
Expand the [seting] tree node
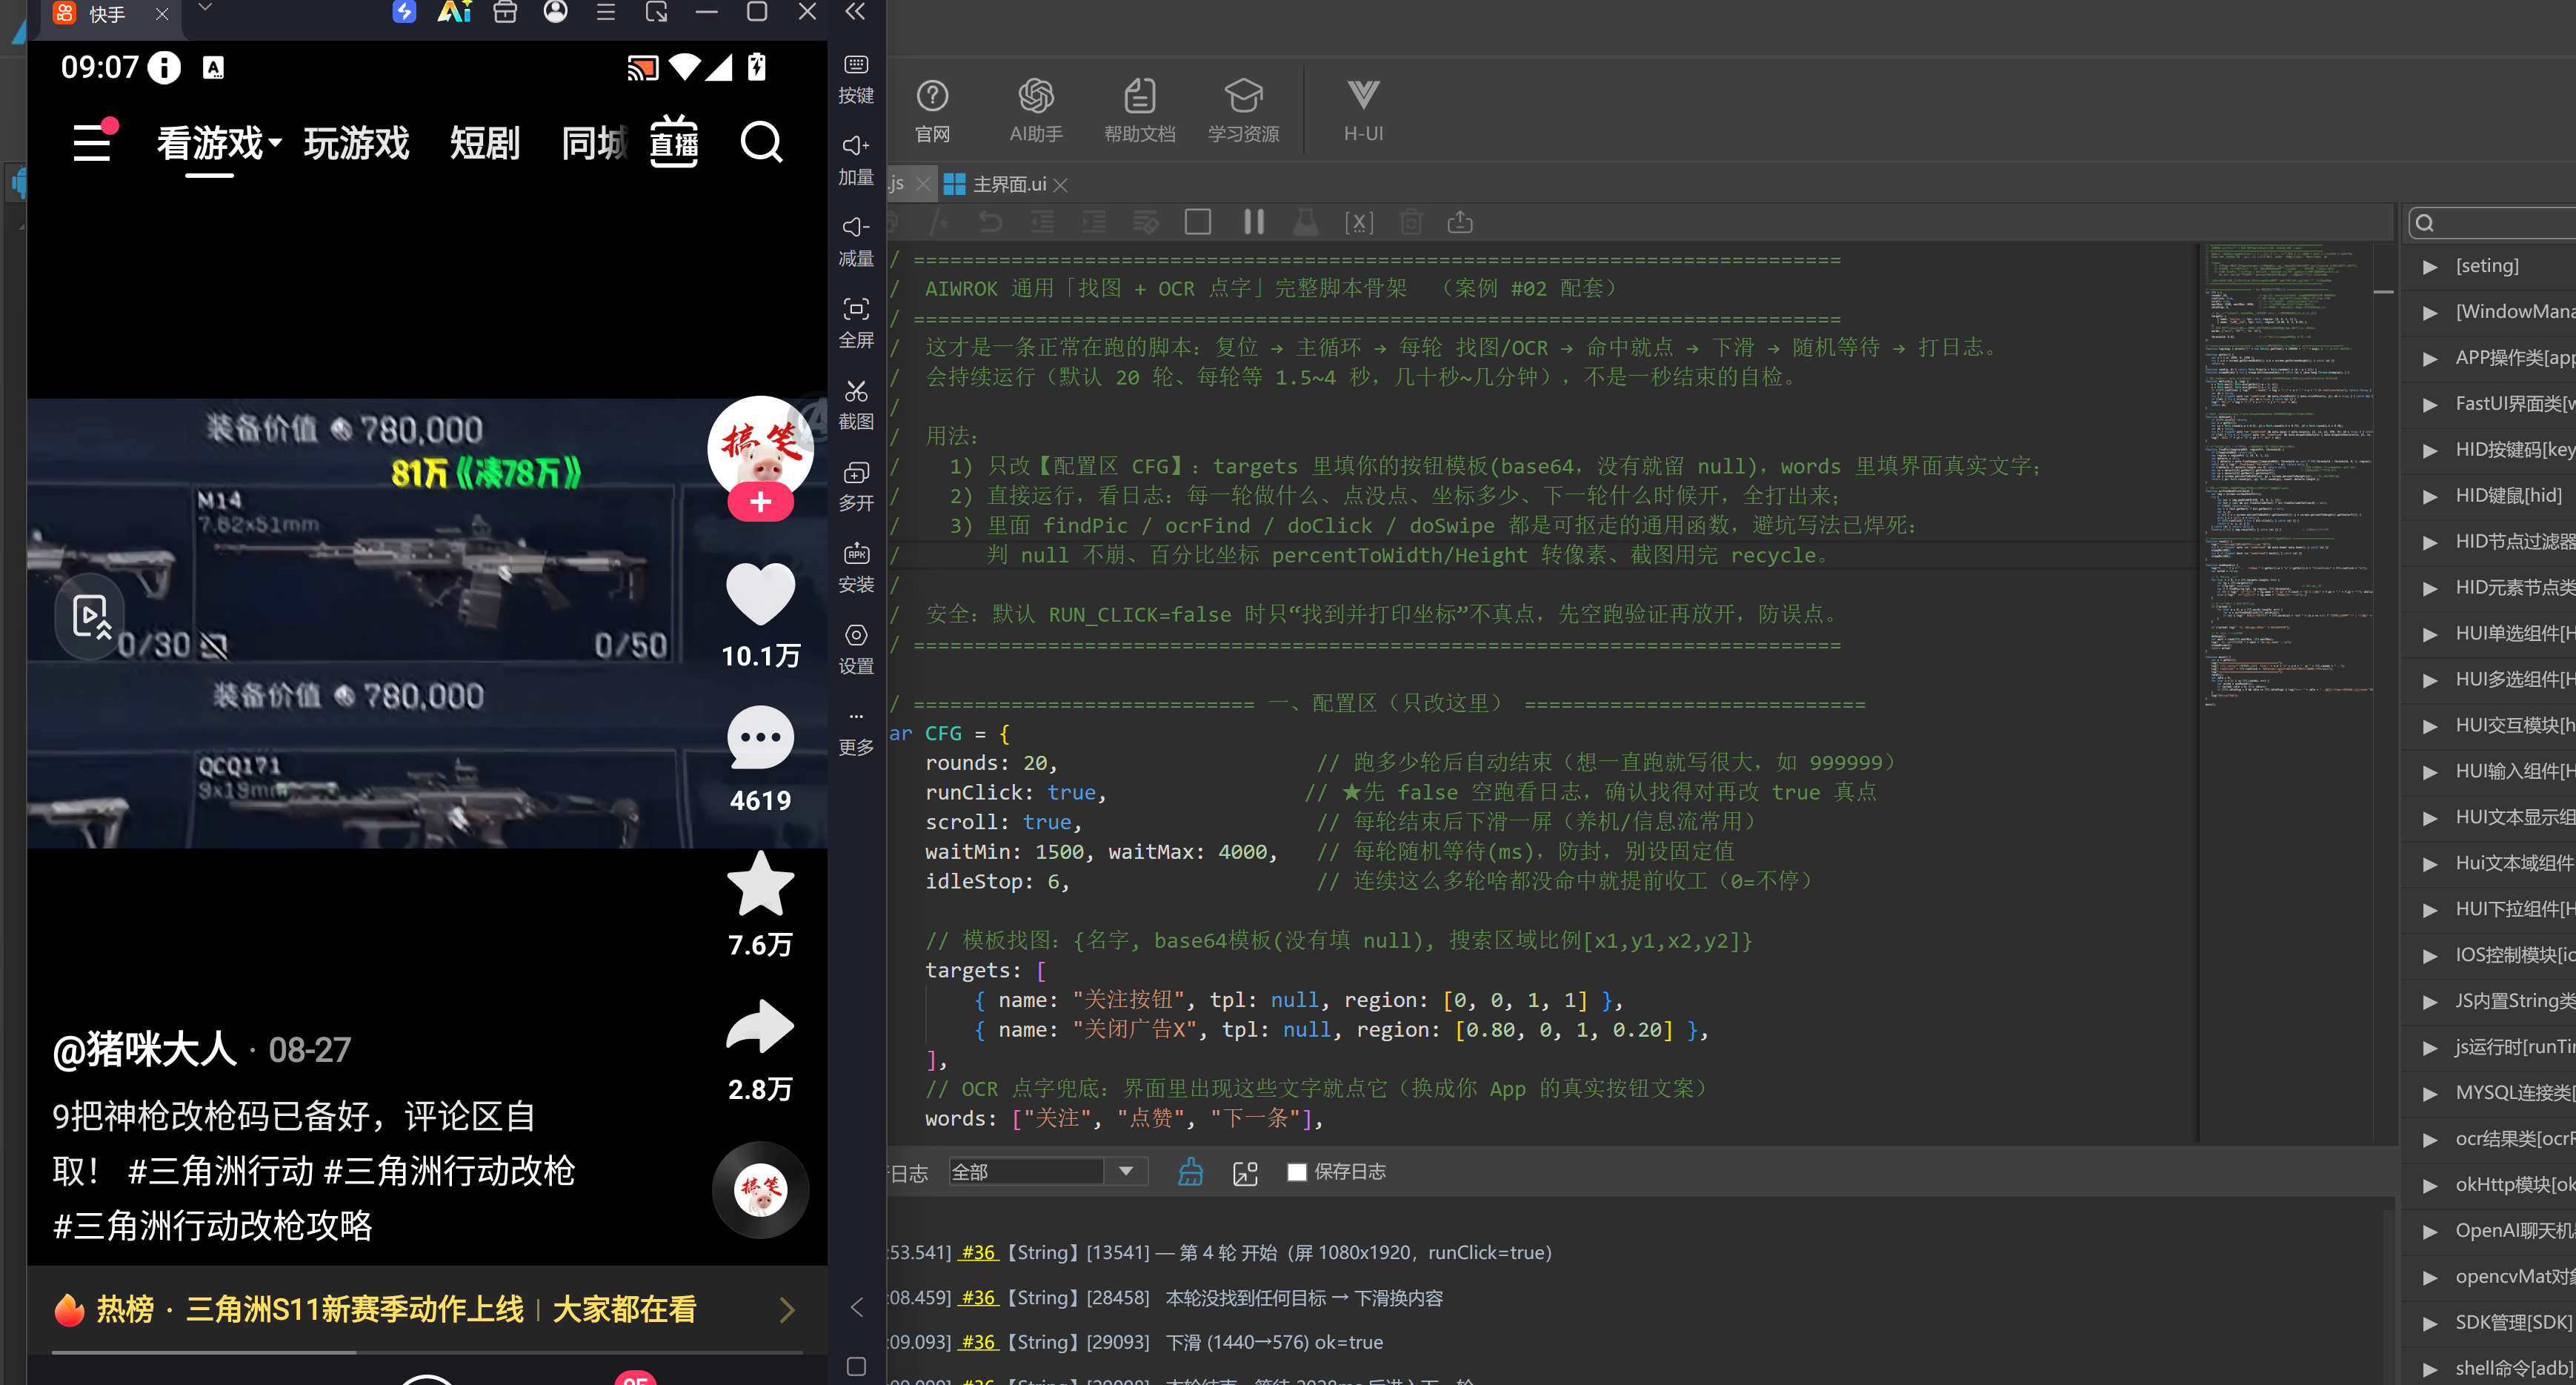coord(2430,266)
